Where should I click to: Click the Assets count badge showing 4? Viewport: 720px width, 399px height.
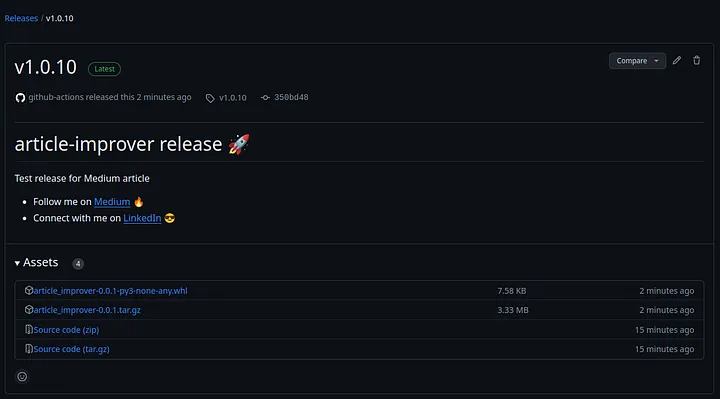(78, 264)
